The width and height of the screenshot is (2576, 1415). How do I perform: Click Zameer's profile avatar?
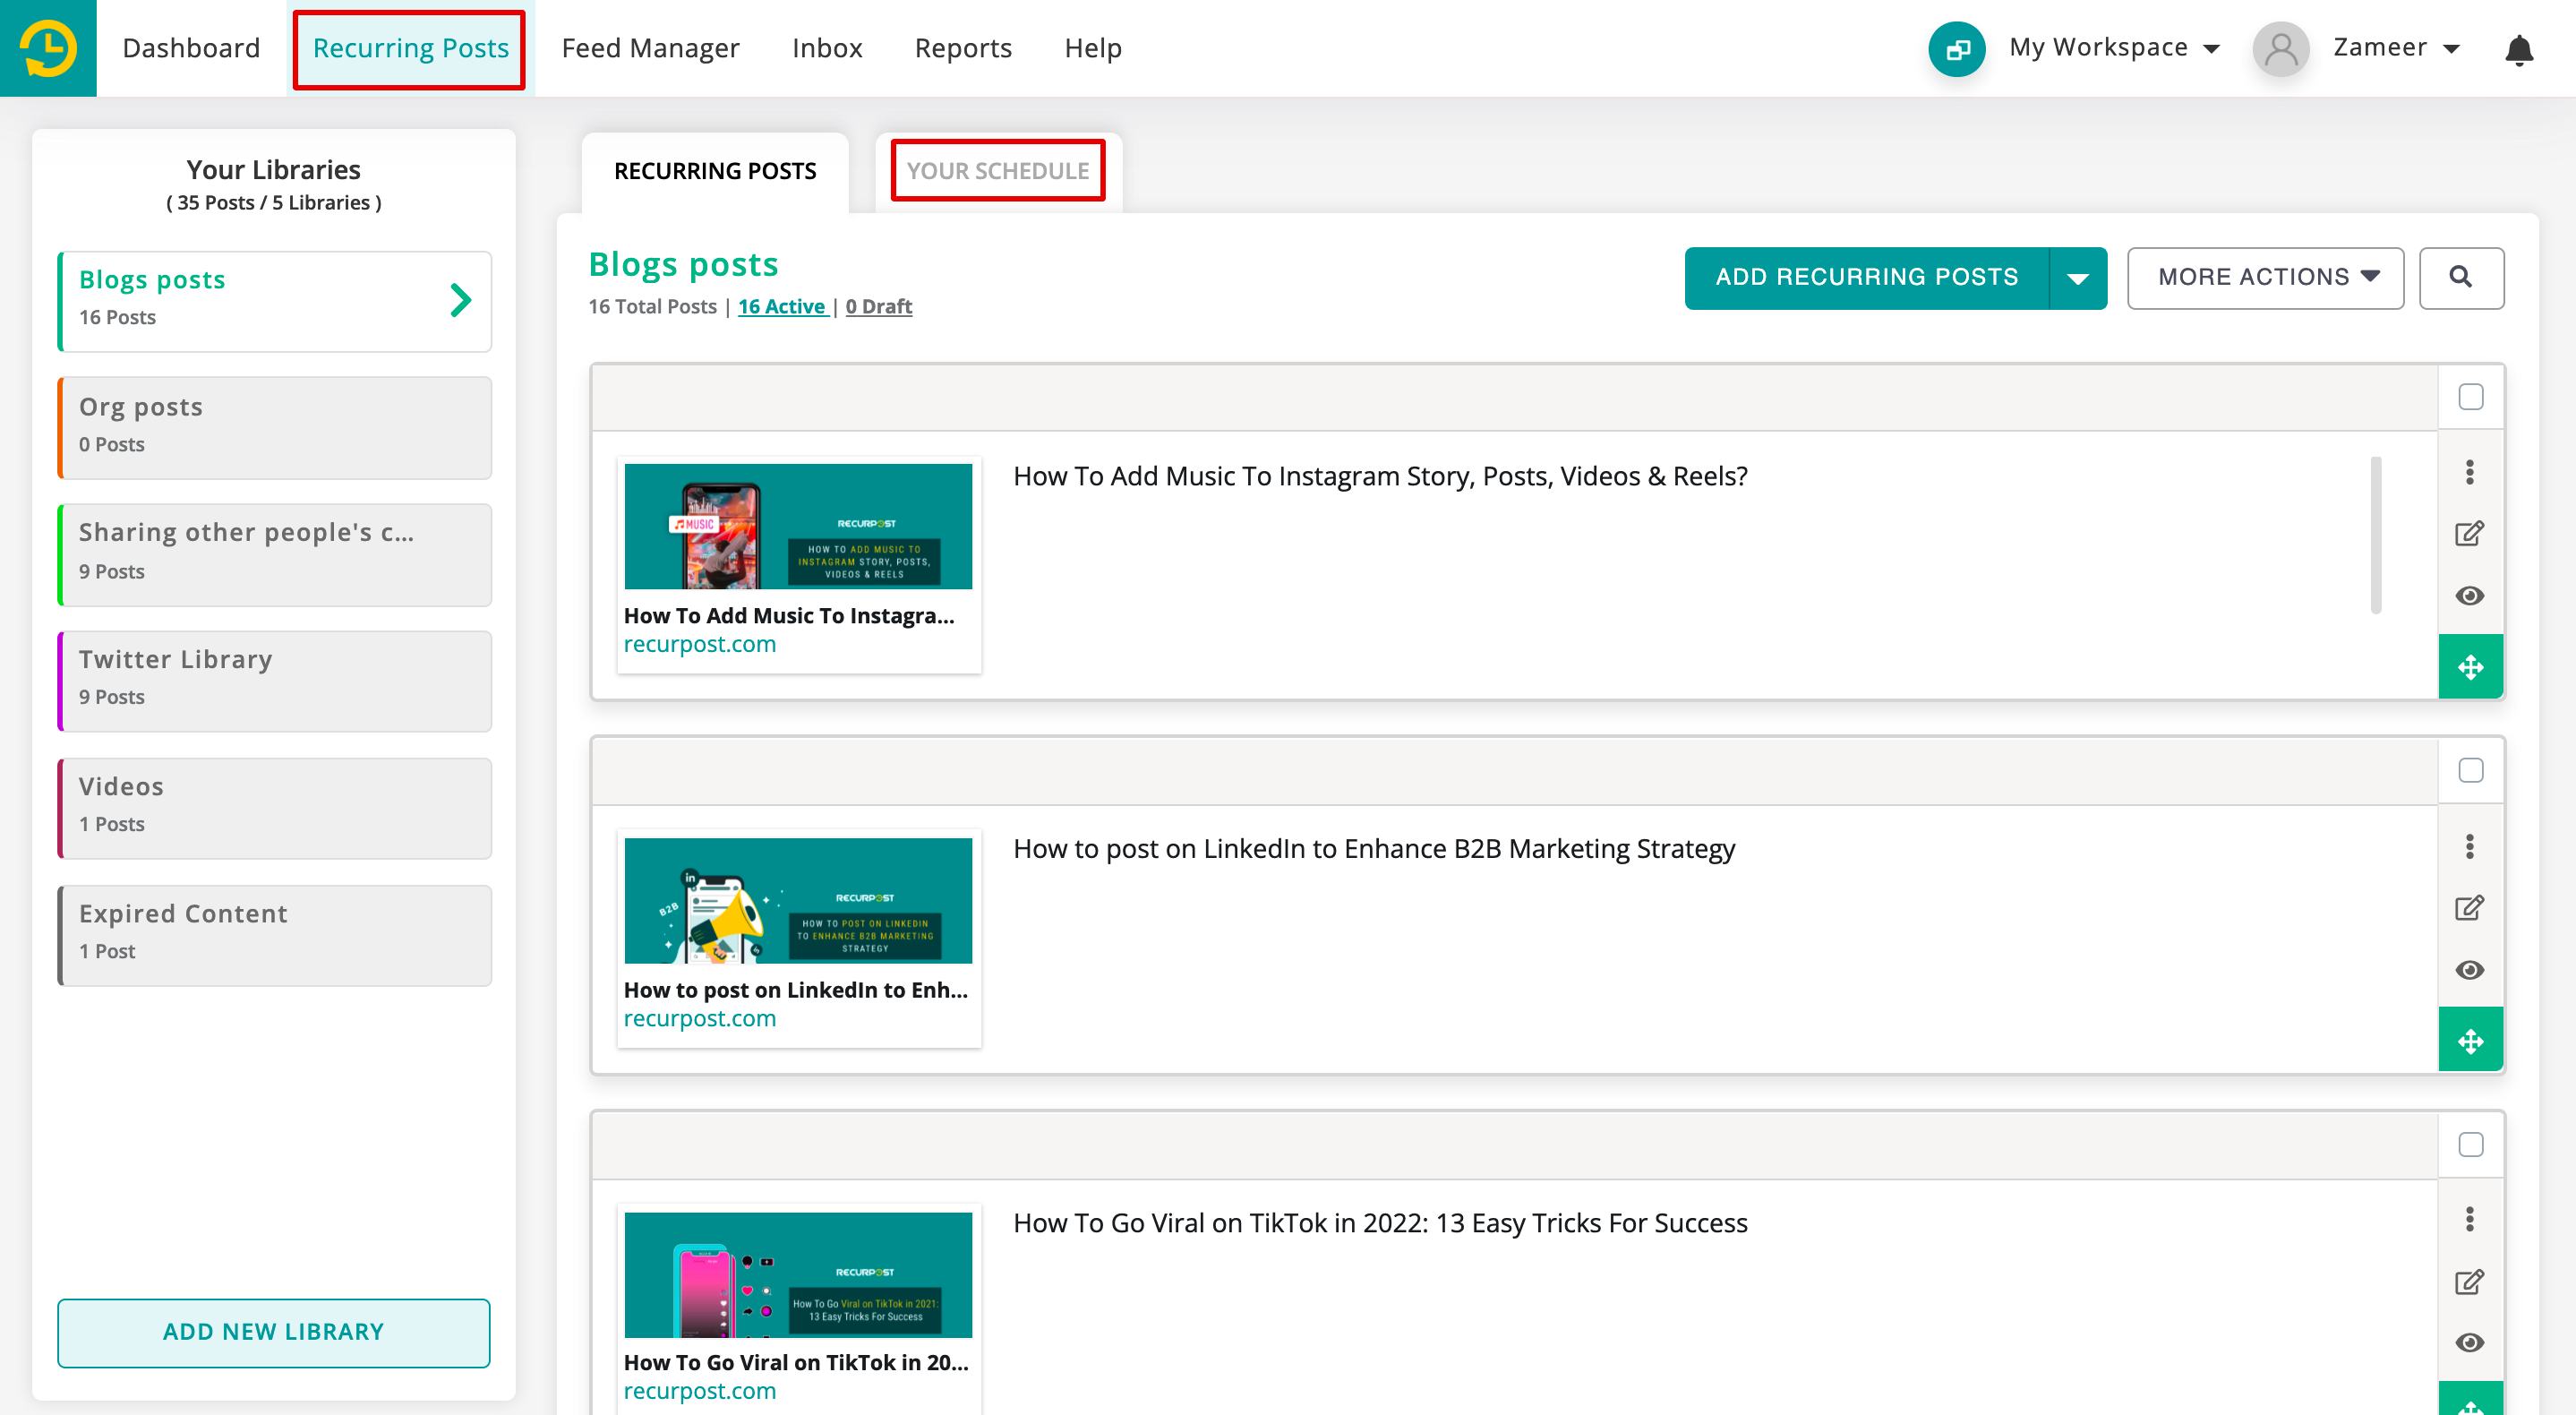pos(2280,48)
